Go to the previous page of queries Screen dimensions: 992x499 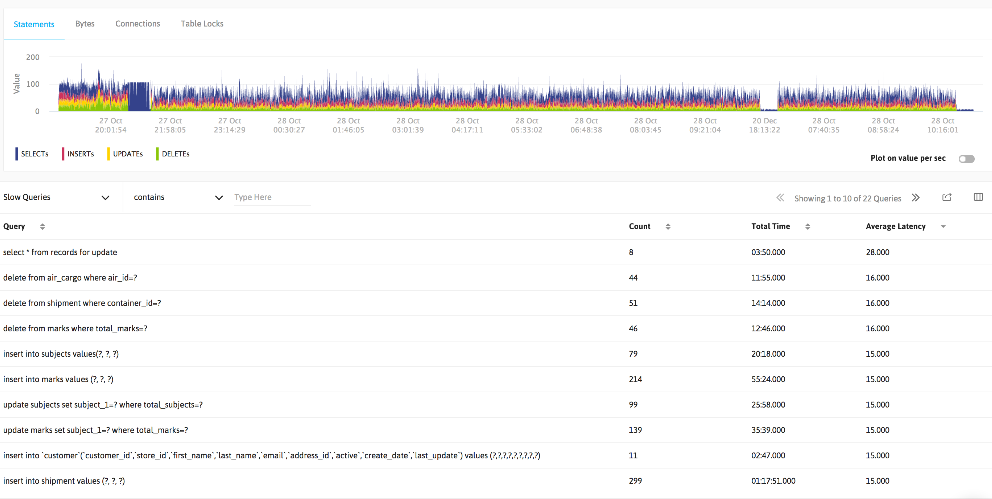[x=781, y=198]
